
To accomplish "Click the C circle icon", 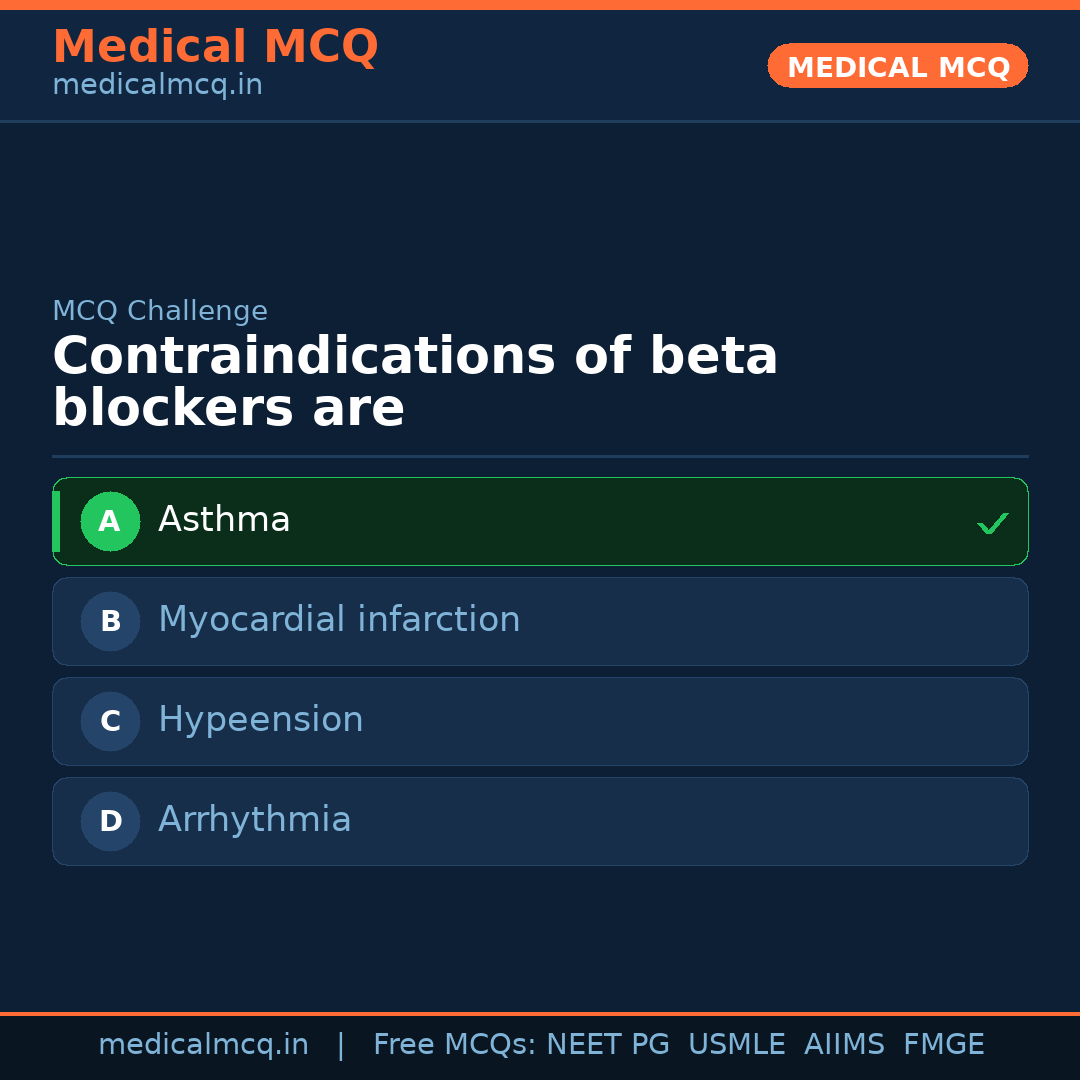I will click(110, 721).
